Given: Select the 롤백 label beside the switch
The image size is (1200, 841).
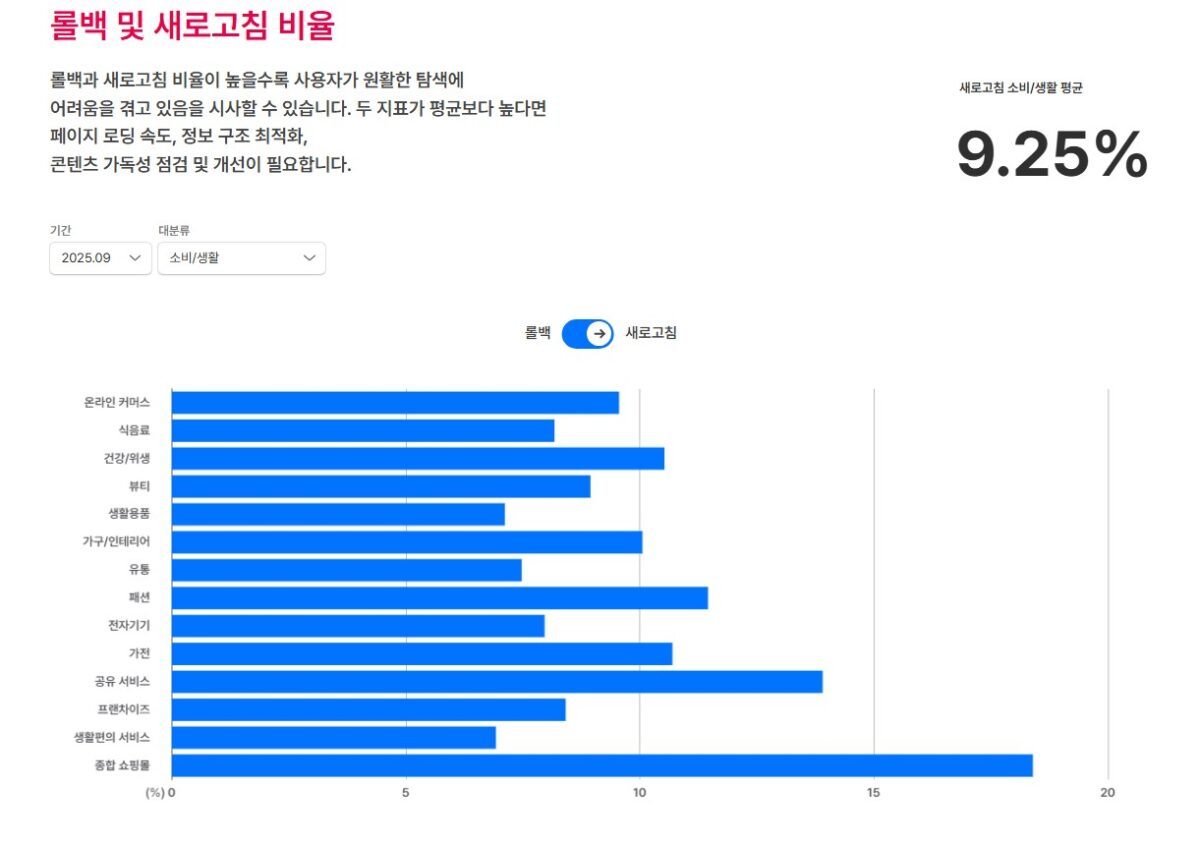Looking at the screenshot, I should (538, 334).
